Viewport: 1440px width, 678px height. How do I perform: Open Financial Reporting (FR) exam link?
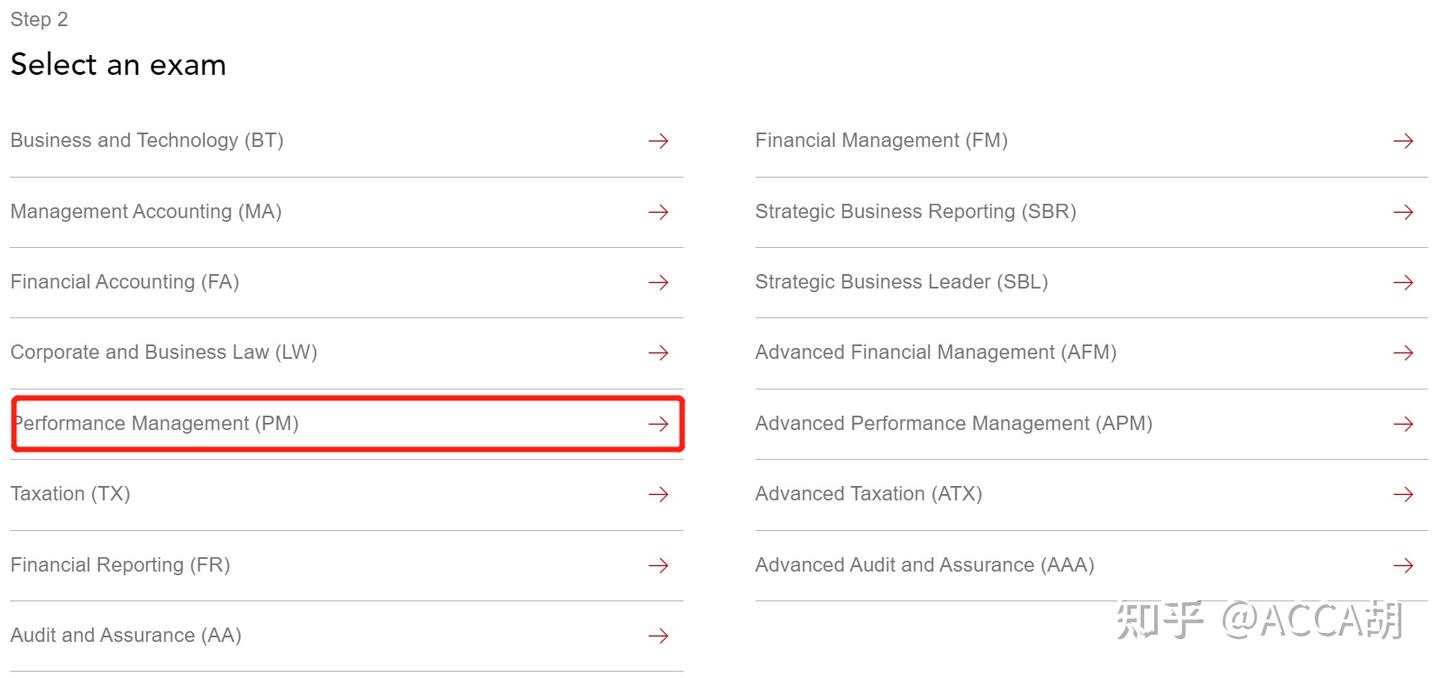click(x=120, y=565)
